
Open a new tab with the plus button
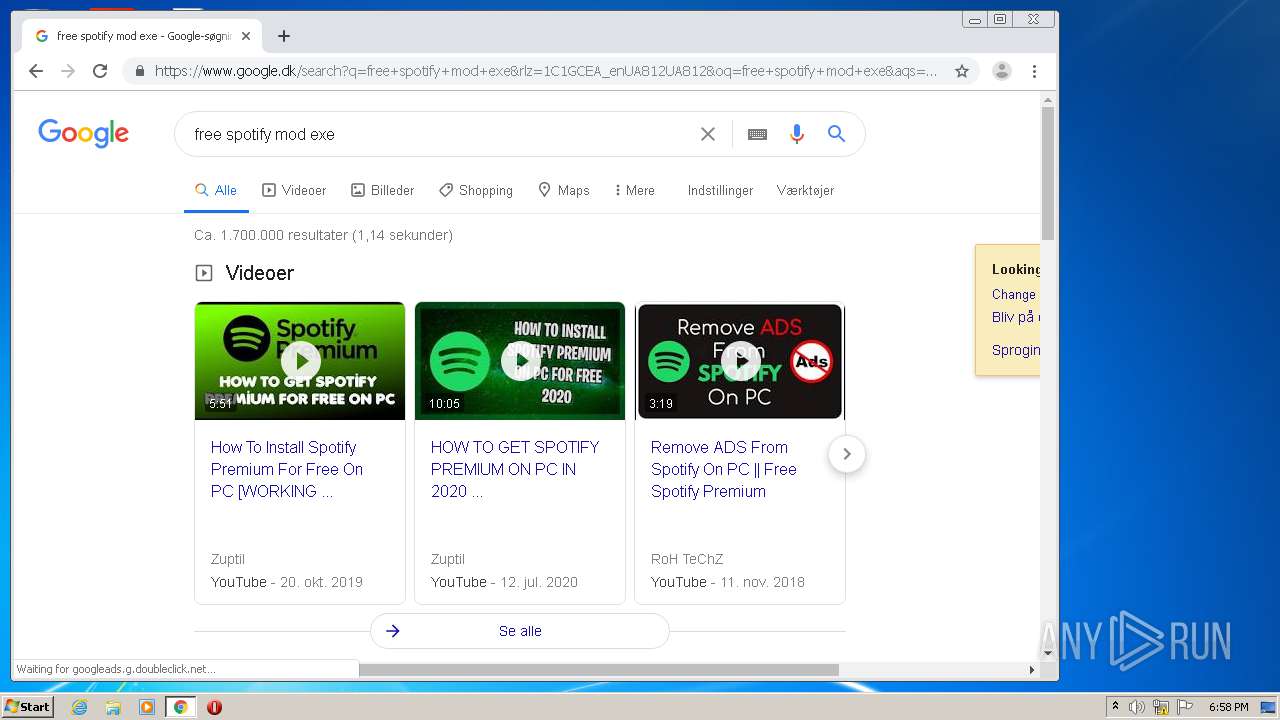284,36
